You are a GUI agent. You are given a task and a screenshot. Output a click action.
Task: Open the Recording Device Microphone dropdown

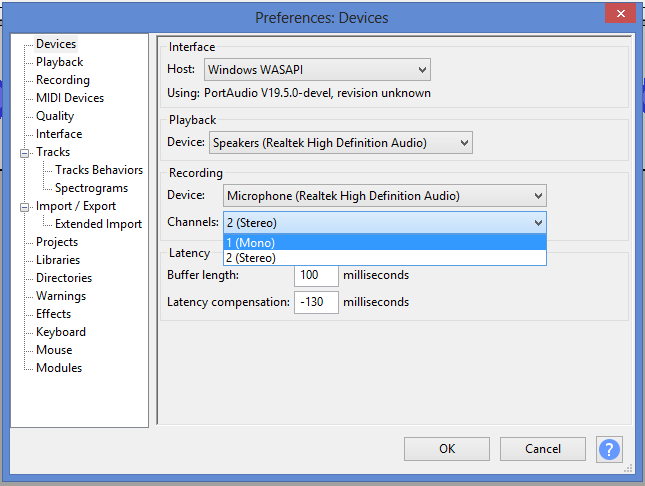coord(385,195)
